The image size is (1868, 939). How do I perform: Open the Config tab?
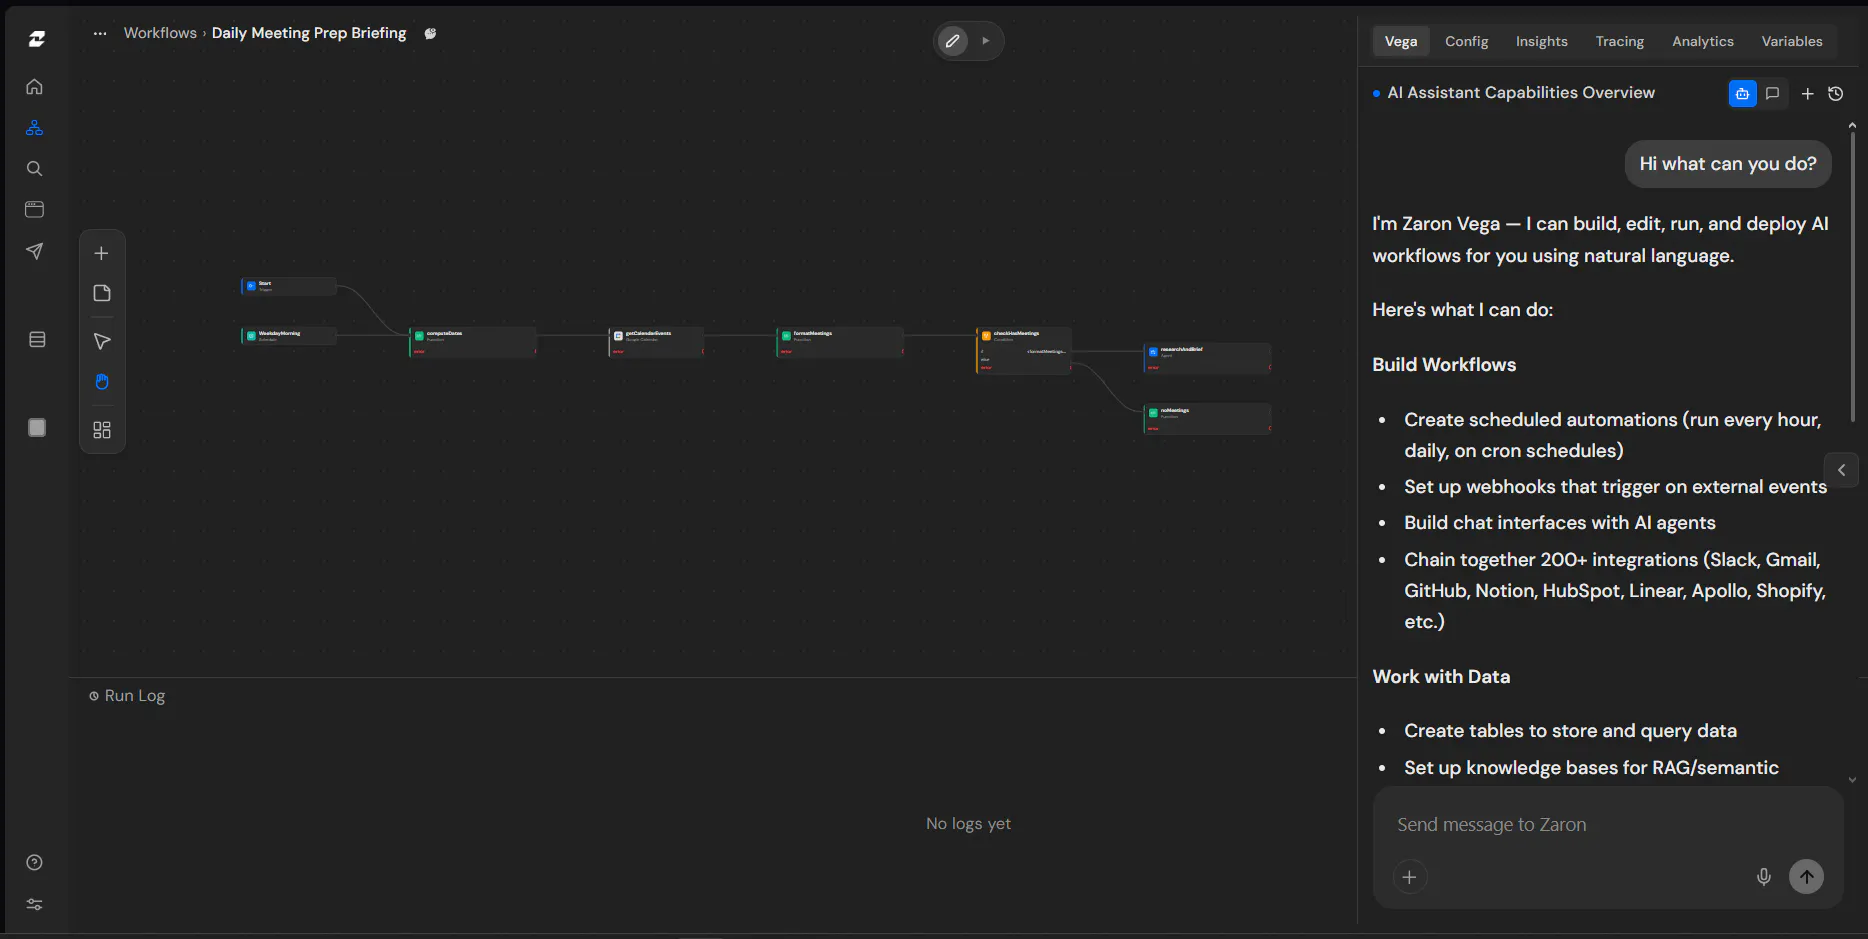[x=1467, y=41]
